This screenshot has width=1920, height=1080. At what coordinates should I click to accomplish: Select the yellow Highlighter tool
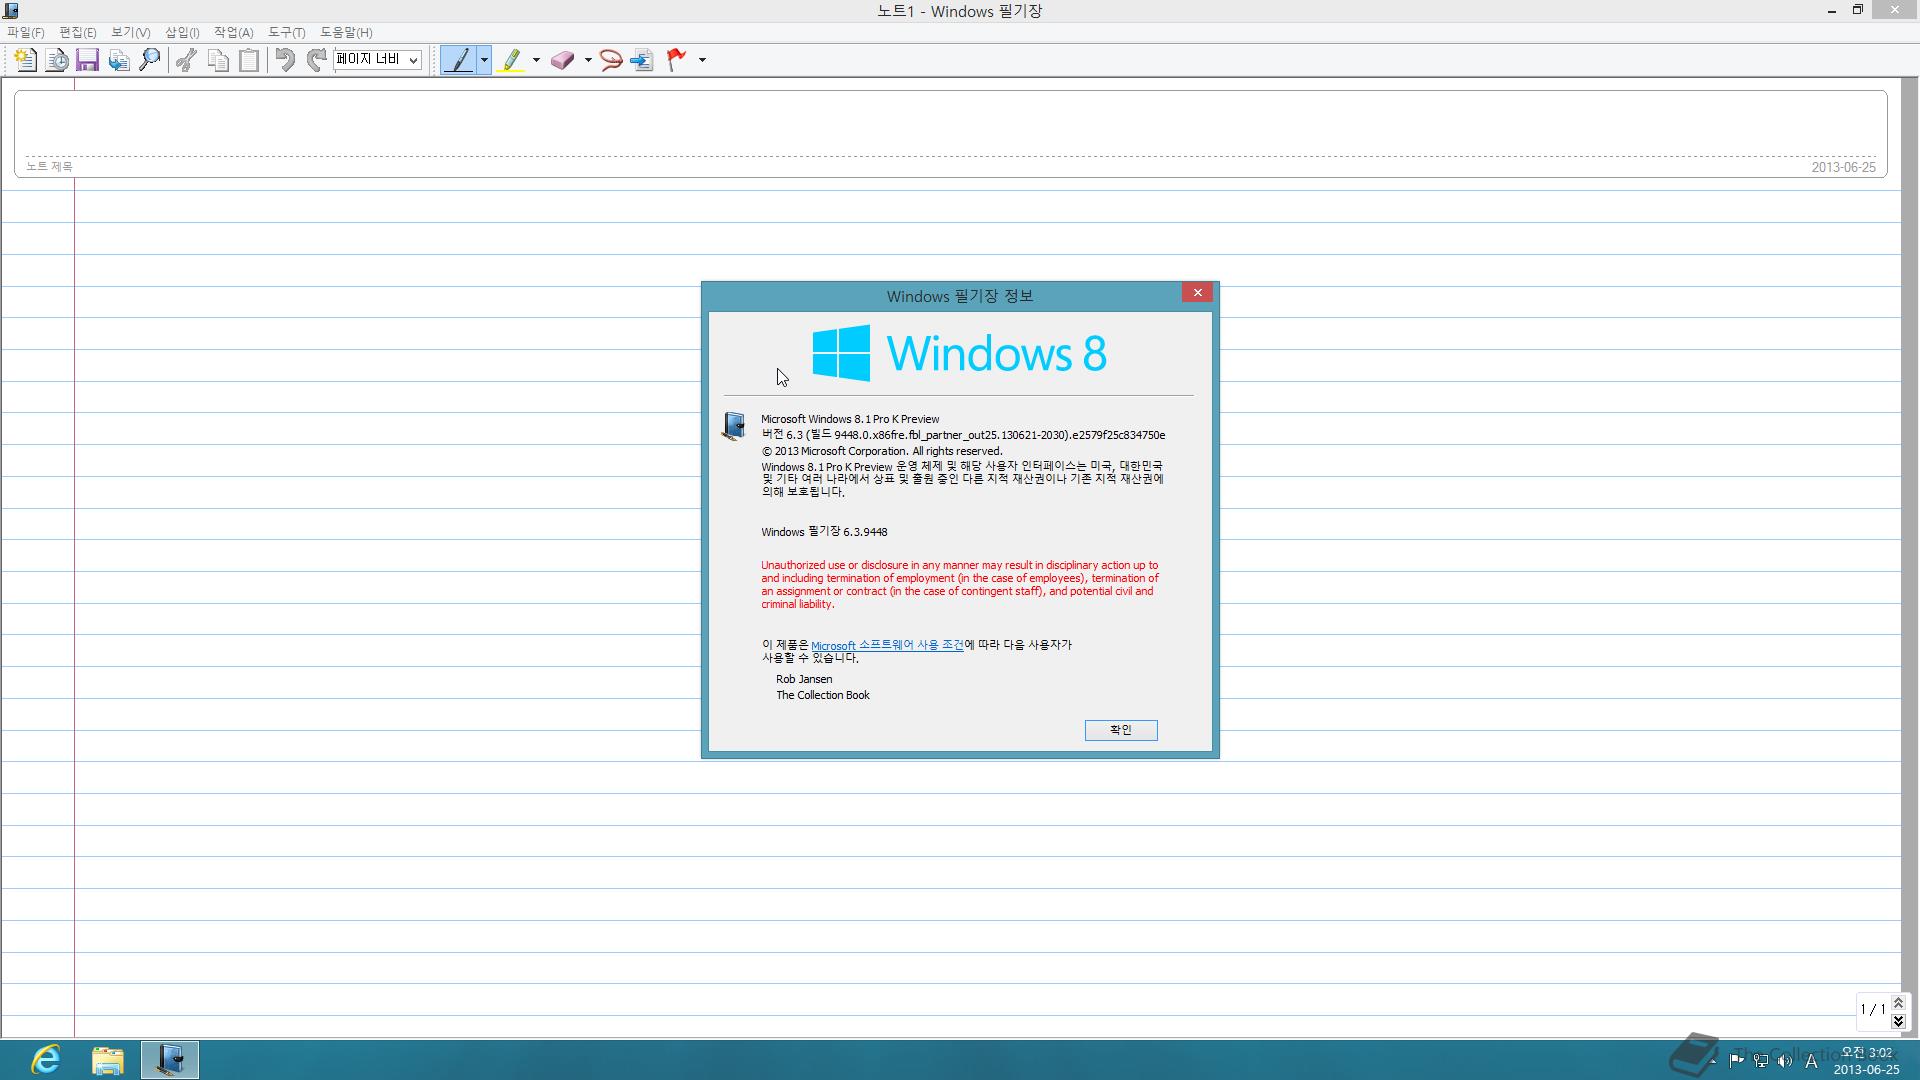511,60
